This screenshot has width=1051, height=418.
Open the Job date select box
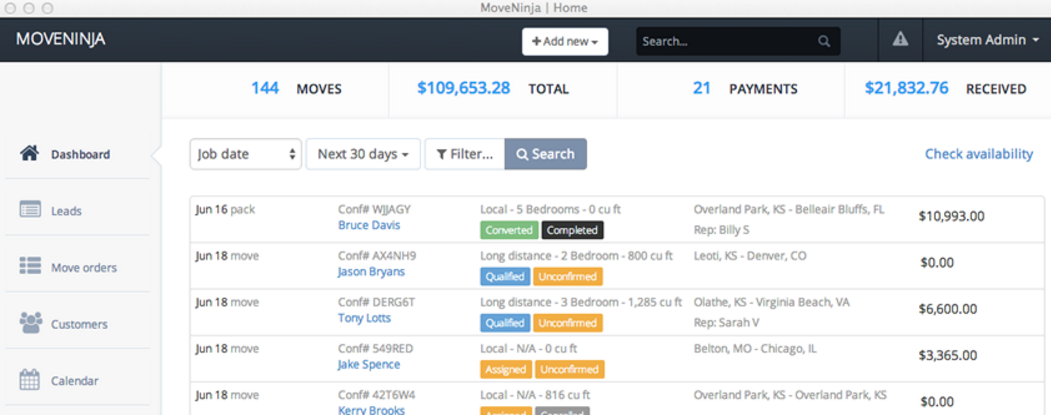point(245,154)
